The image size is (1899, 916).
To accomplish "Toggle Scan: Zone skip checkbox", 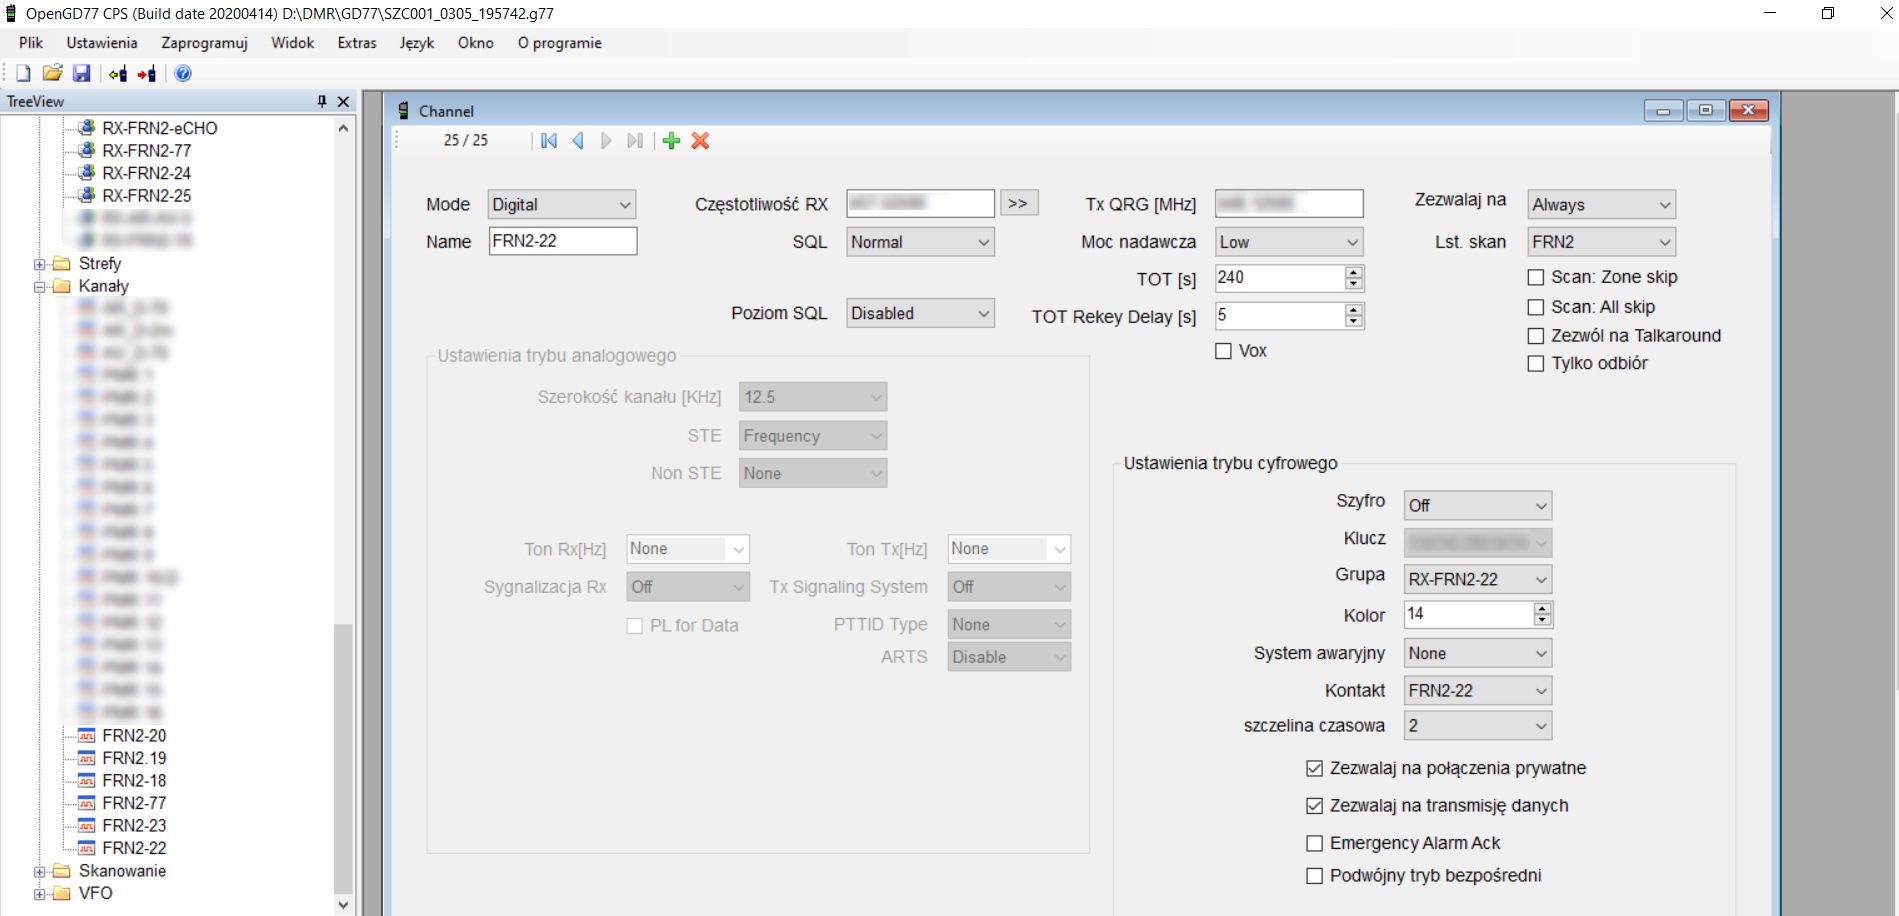I will click(x=1536, y=277).
